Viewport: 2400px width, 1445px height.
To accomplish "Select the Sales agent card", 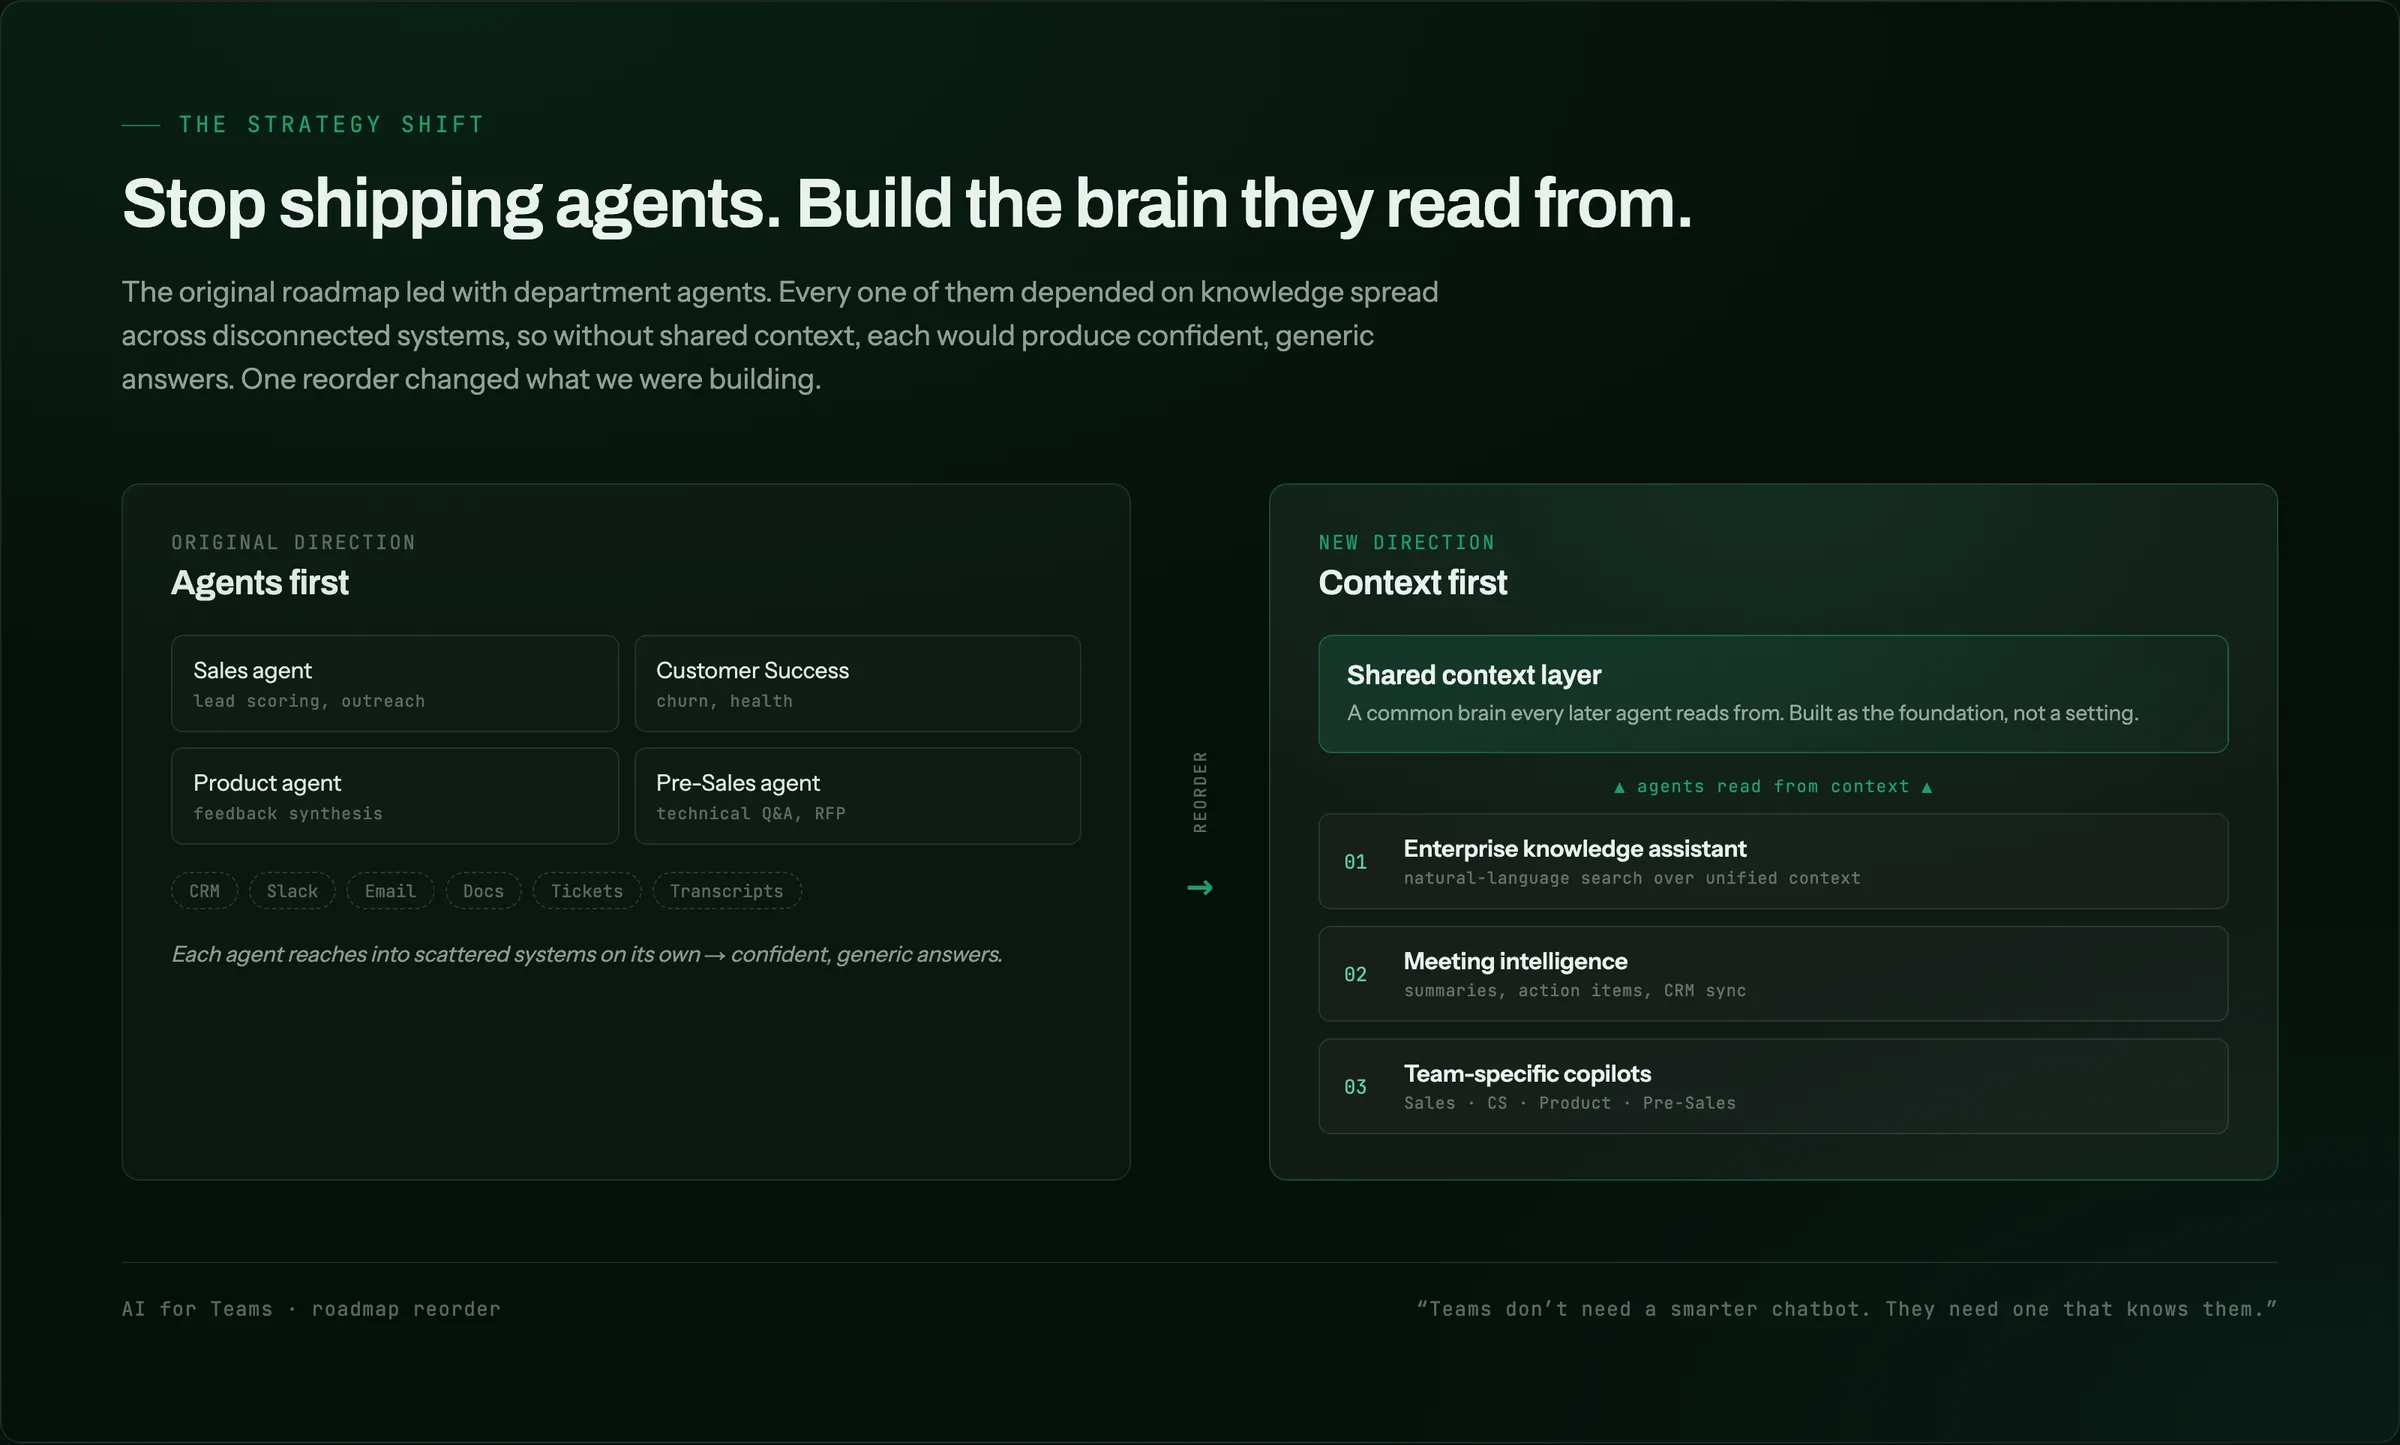I will [x=395, y=684].
